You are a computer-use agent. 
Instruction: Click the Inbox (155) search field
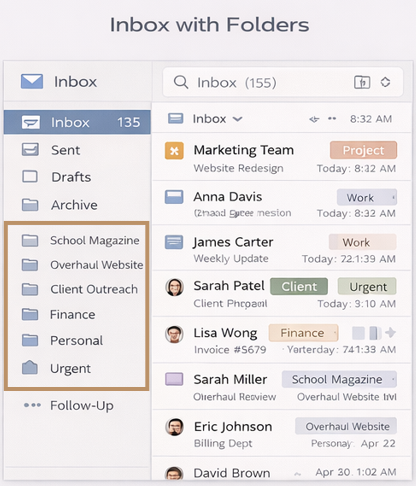283,82
